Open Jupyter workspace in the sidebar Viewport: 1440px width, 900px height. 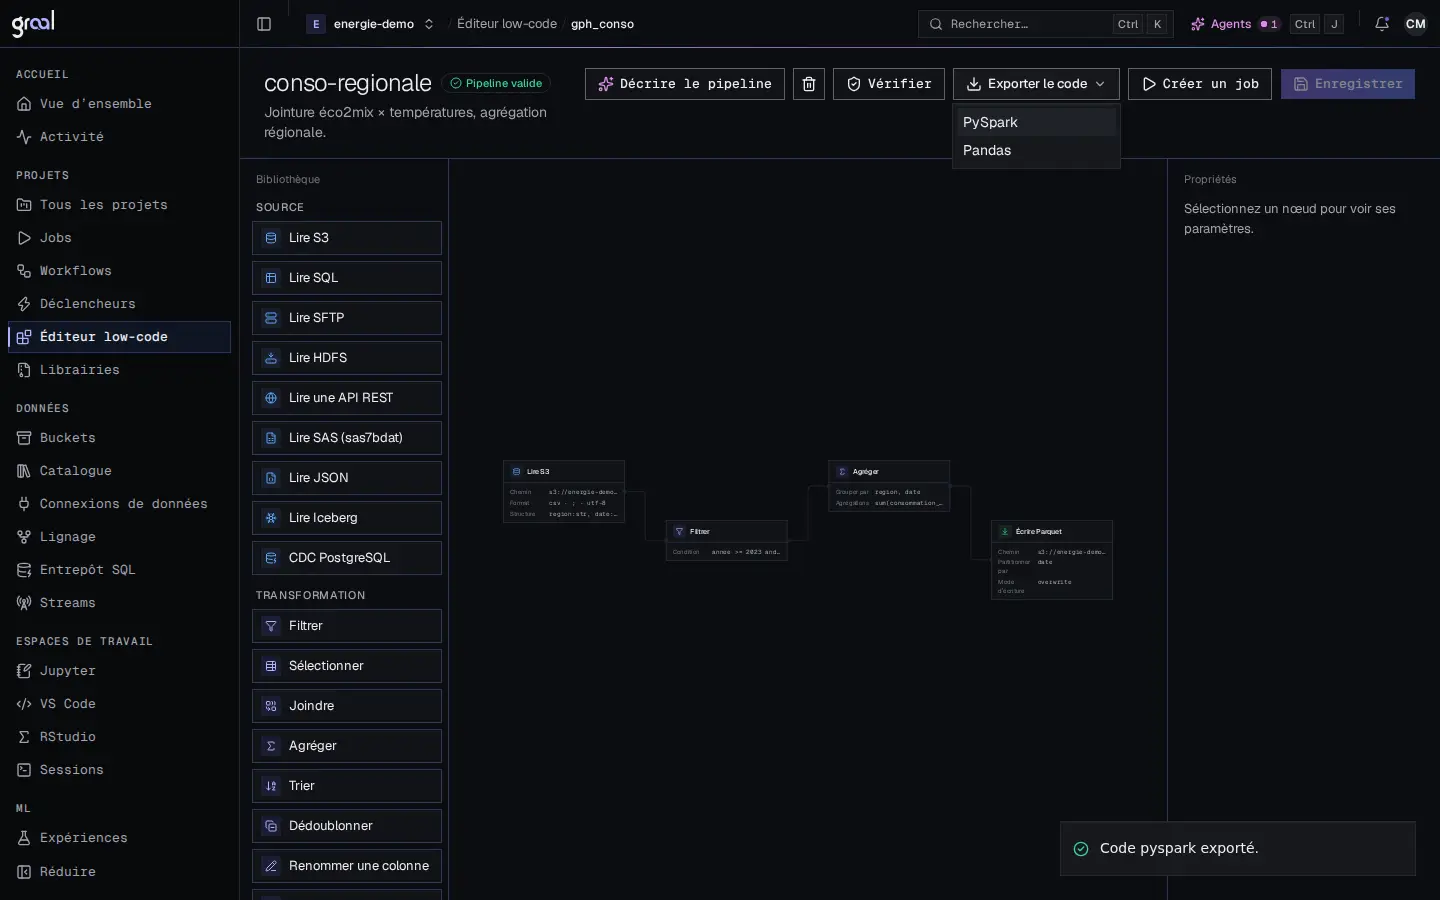click(x=119, y=671)
